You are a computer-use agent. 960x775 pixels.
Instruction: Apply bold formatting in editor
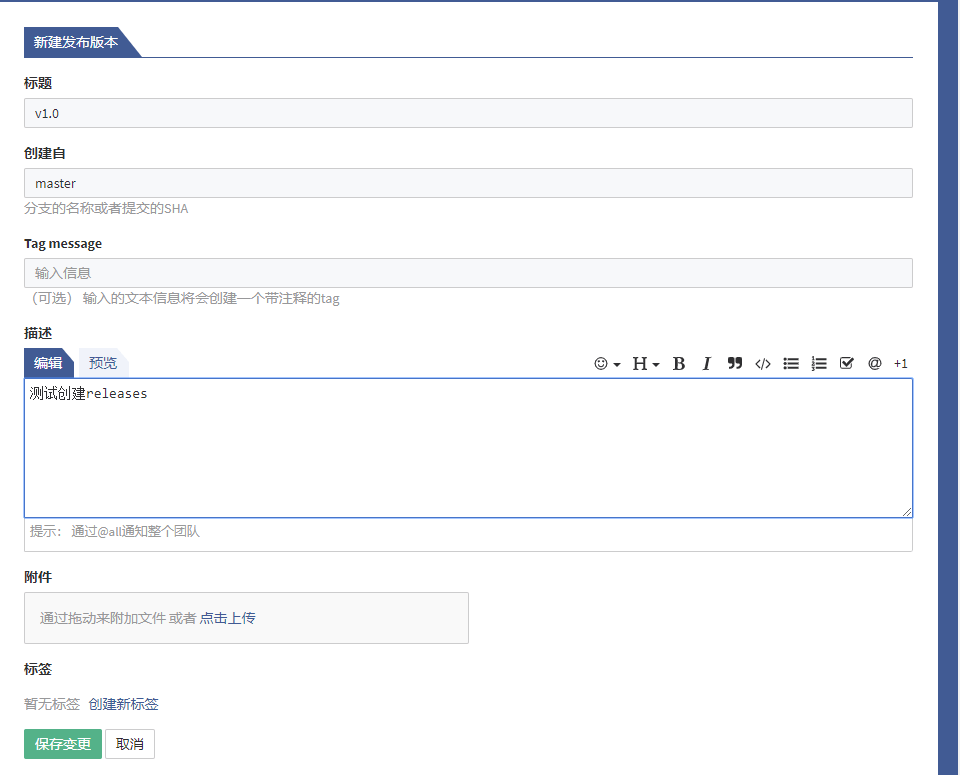pyautogui.click(x=679, y=364)
